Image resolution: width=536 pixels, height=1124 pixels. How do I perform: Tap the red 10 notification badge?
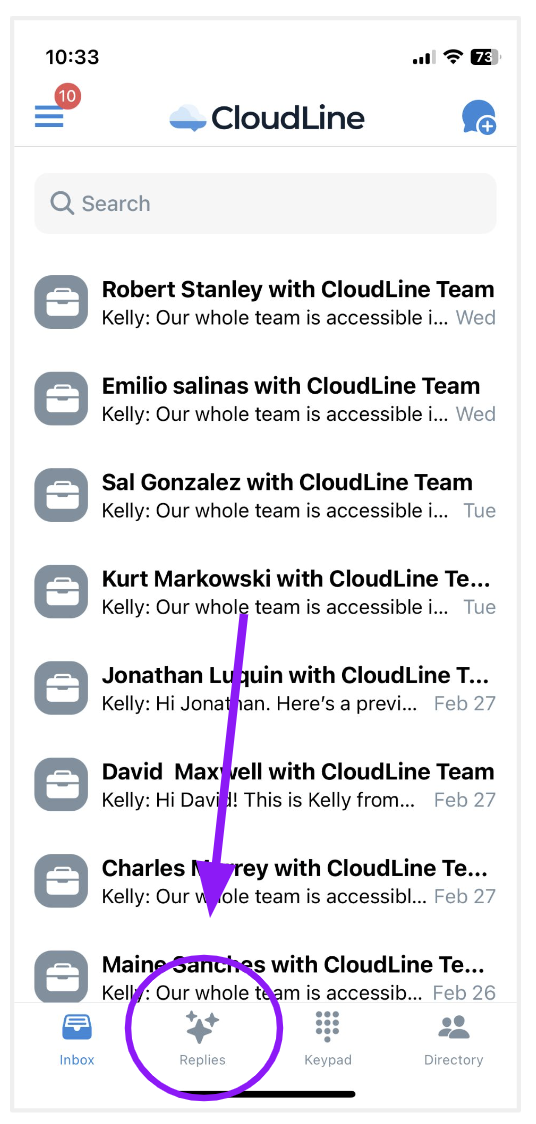[67, 96]
